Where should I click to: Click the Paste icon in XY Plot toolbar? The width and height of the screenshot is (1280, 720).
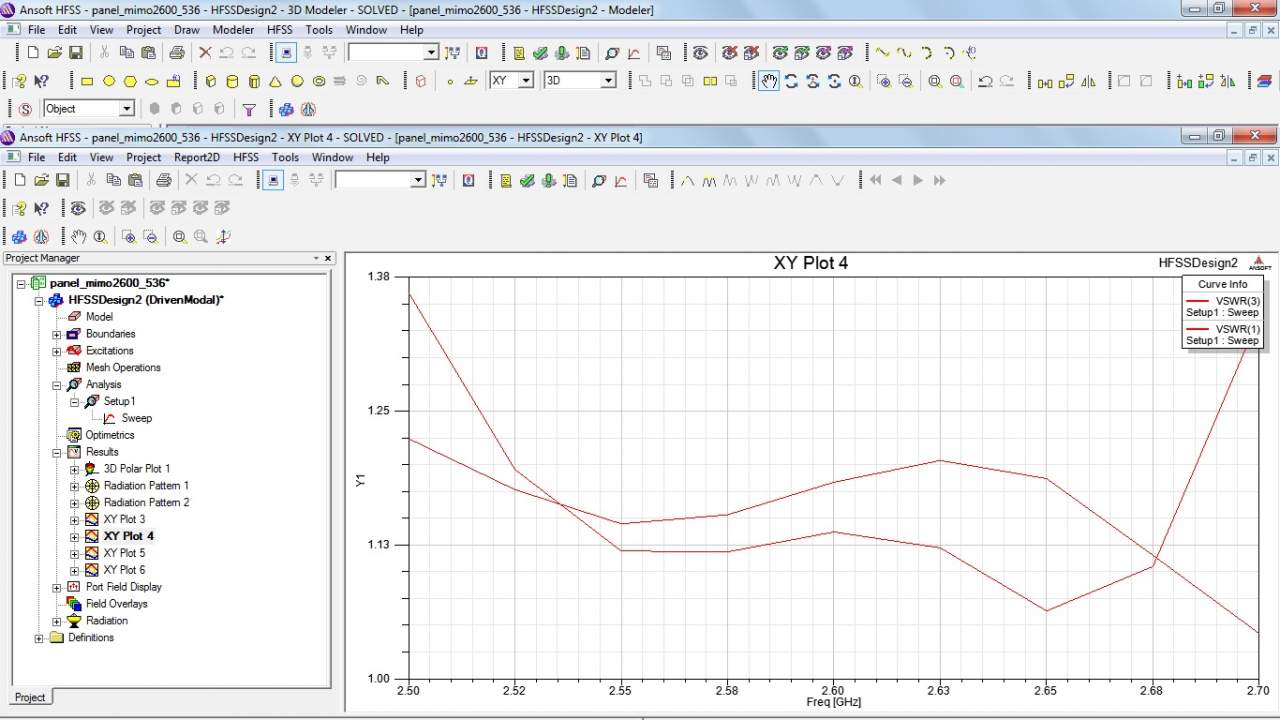click(x=135, y=180)
